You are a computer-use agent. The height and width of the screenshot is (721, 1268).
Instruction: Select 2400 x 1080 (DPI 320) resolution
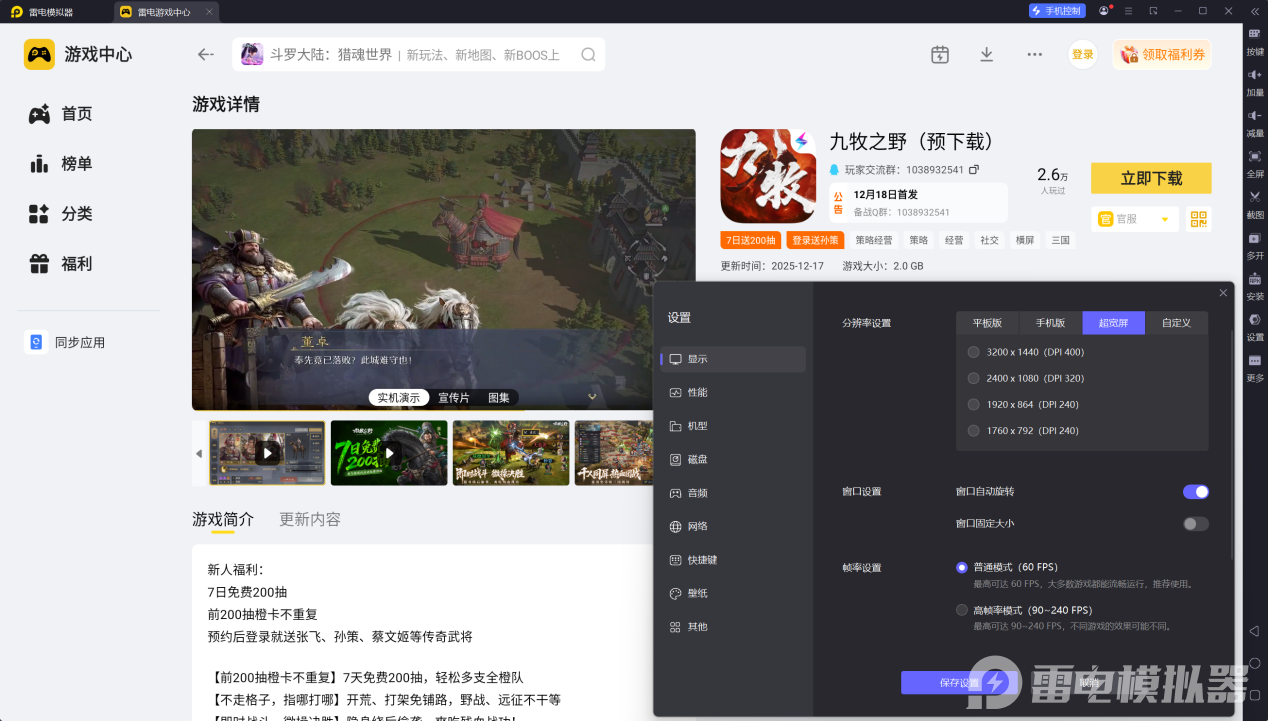tap(974, 378)
